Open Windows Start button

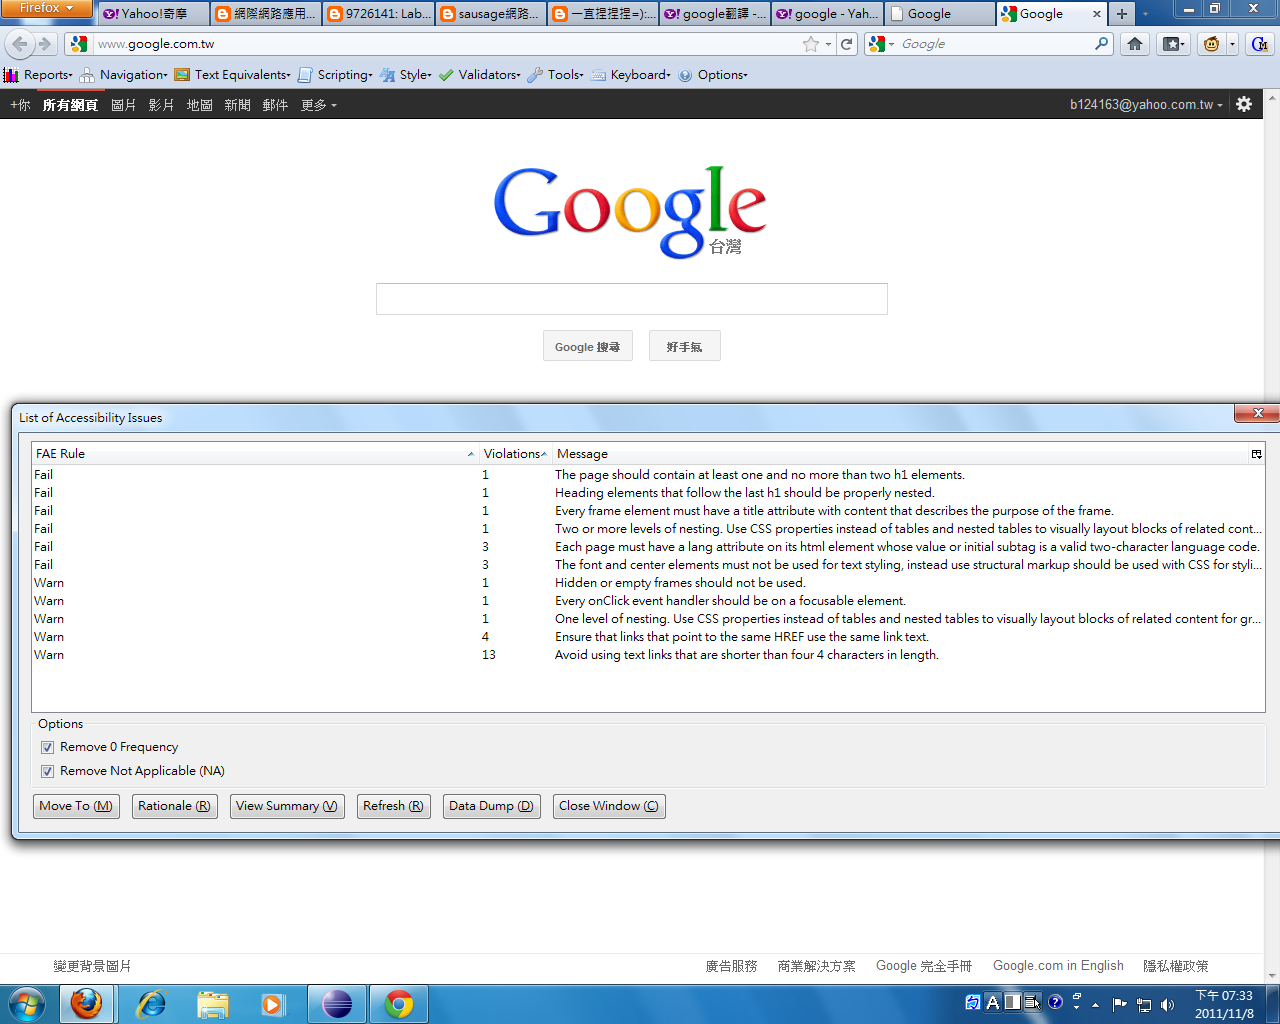27,1004
